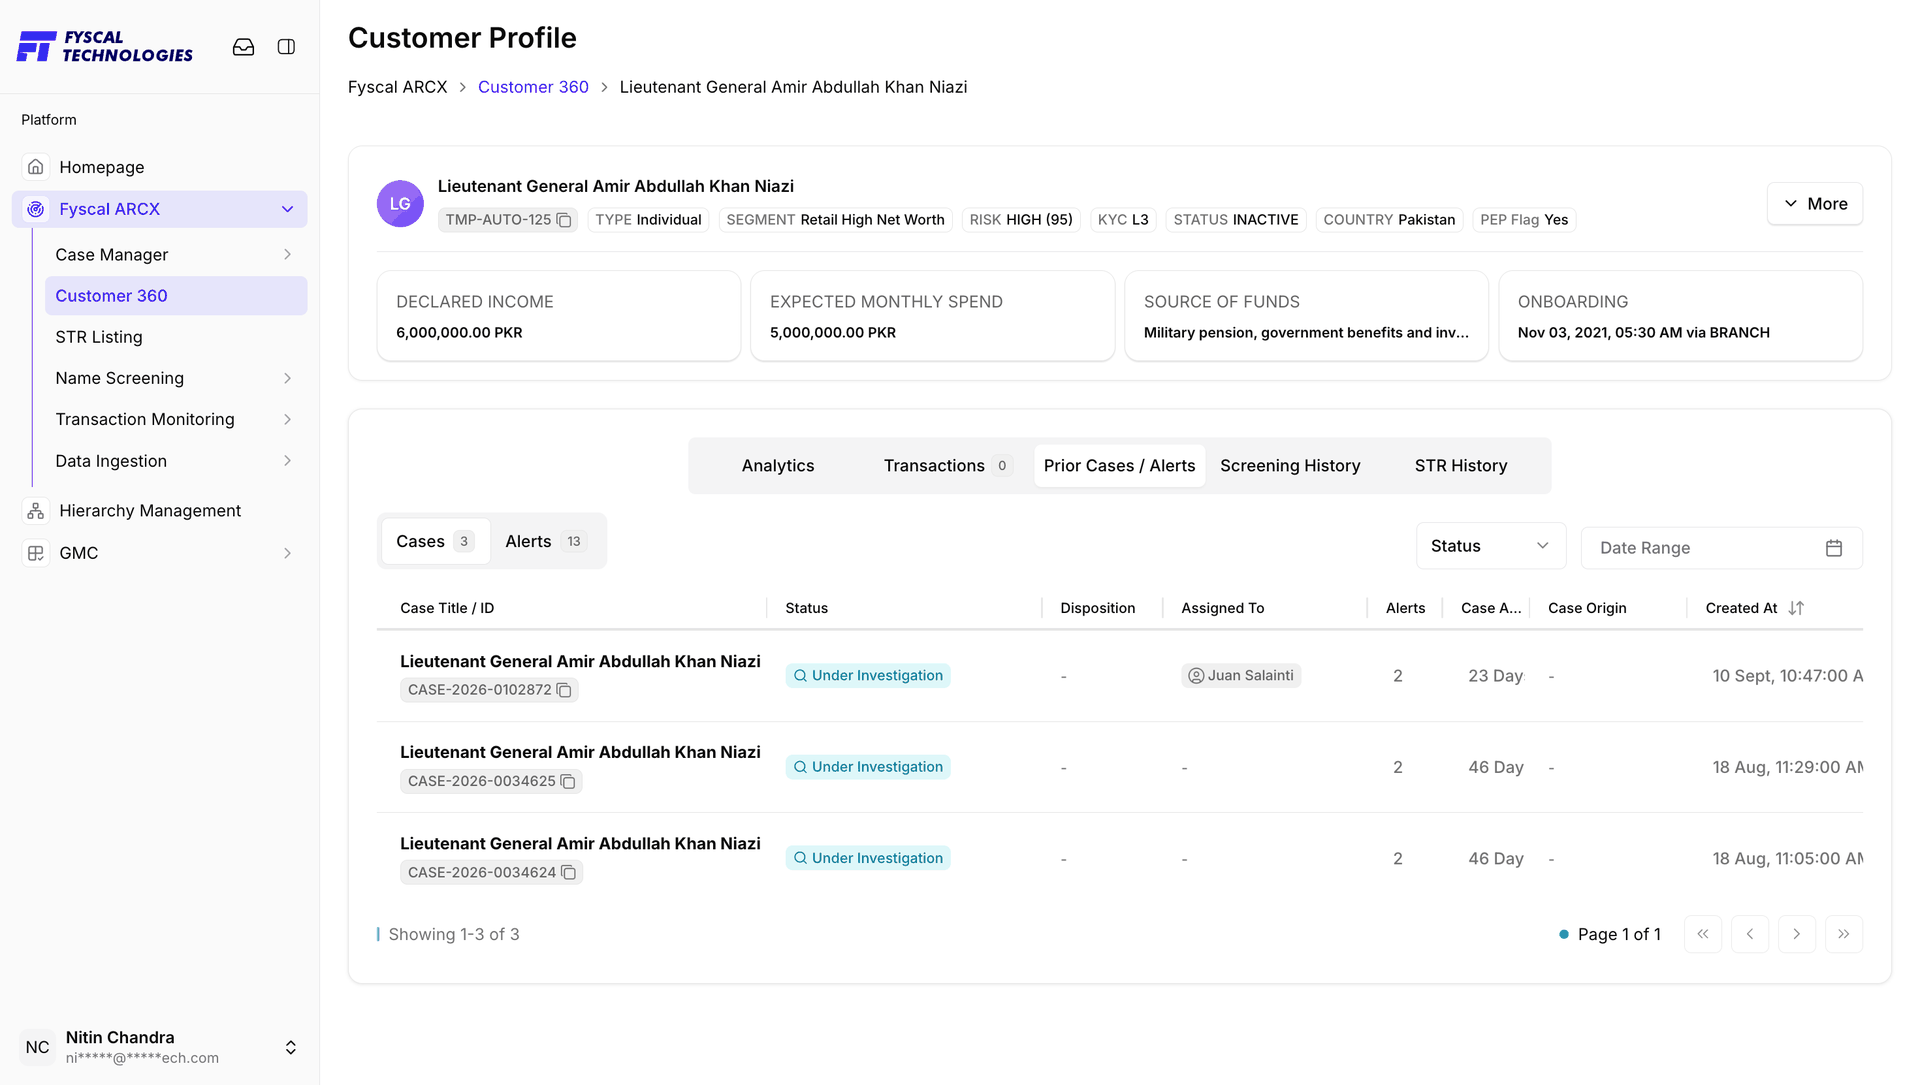Image resolution: width=1920 pixels, height=1085 pixels.
Task: Expand the Case Manager submenu
Action: [x=287, y=255]
